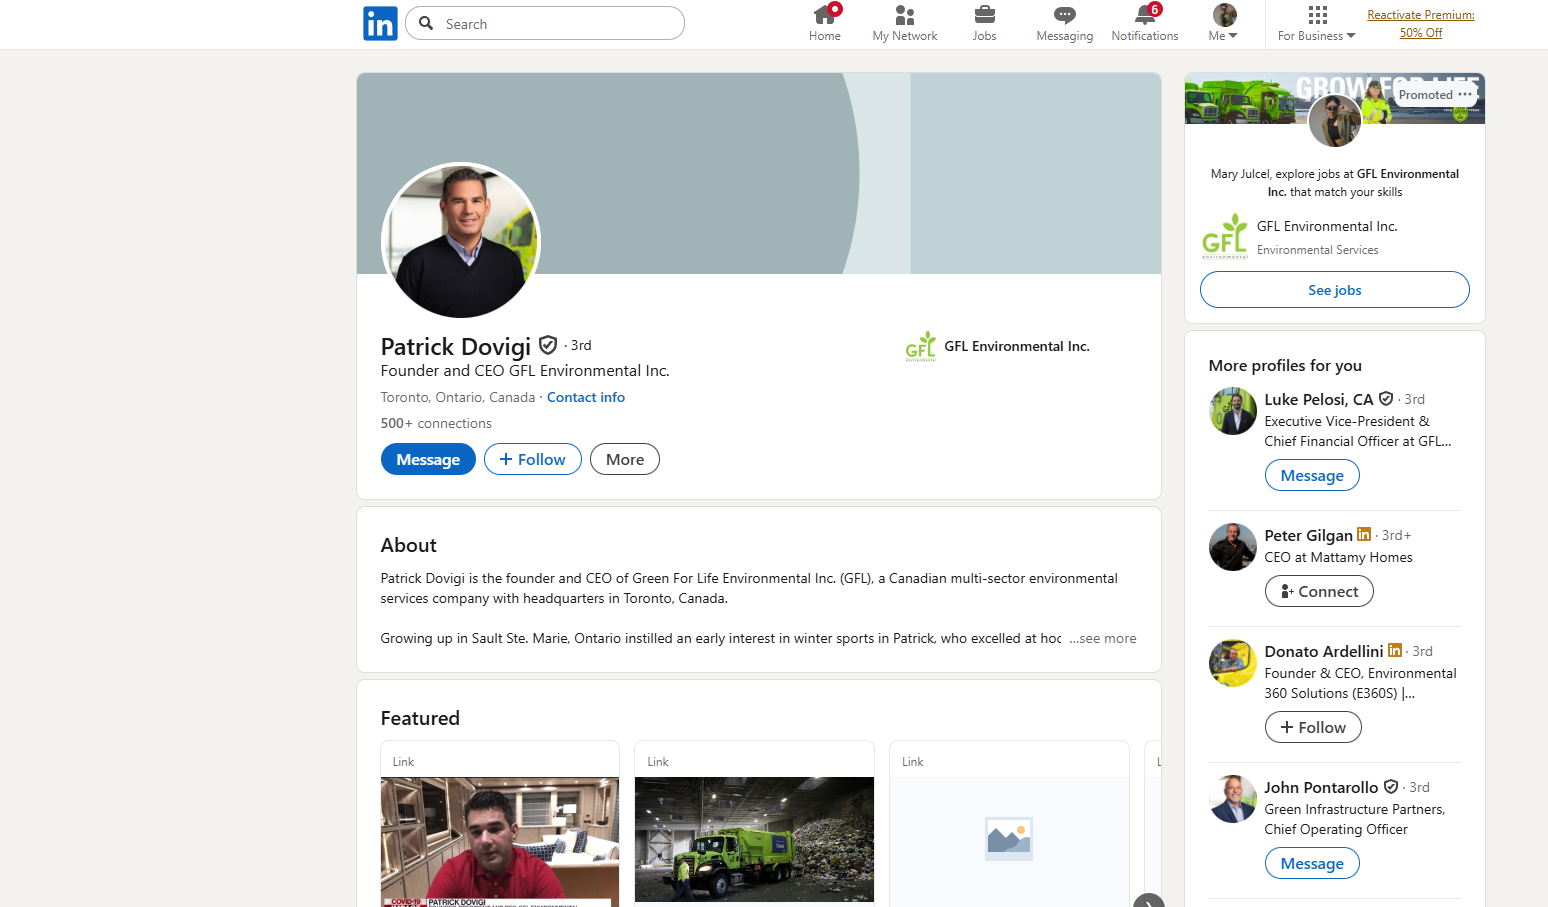
Task: Open Messaging chat bubble icon
Action: pyautogui.click(x=1064, y=15)
